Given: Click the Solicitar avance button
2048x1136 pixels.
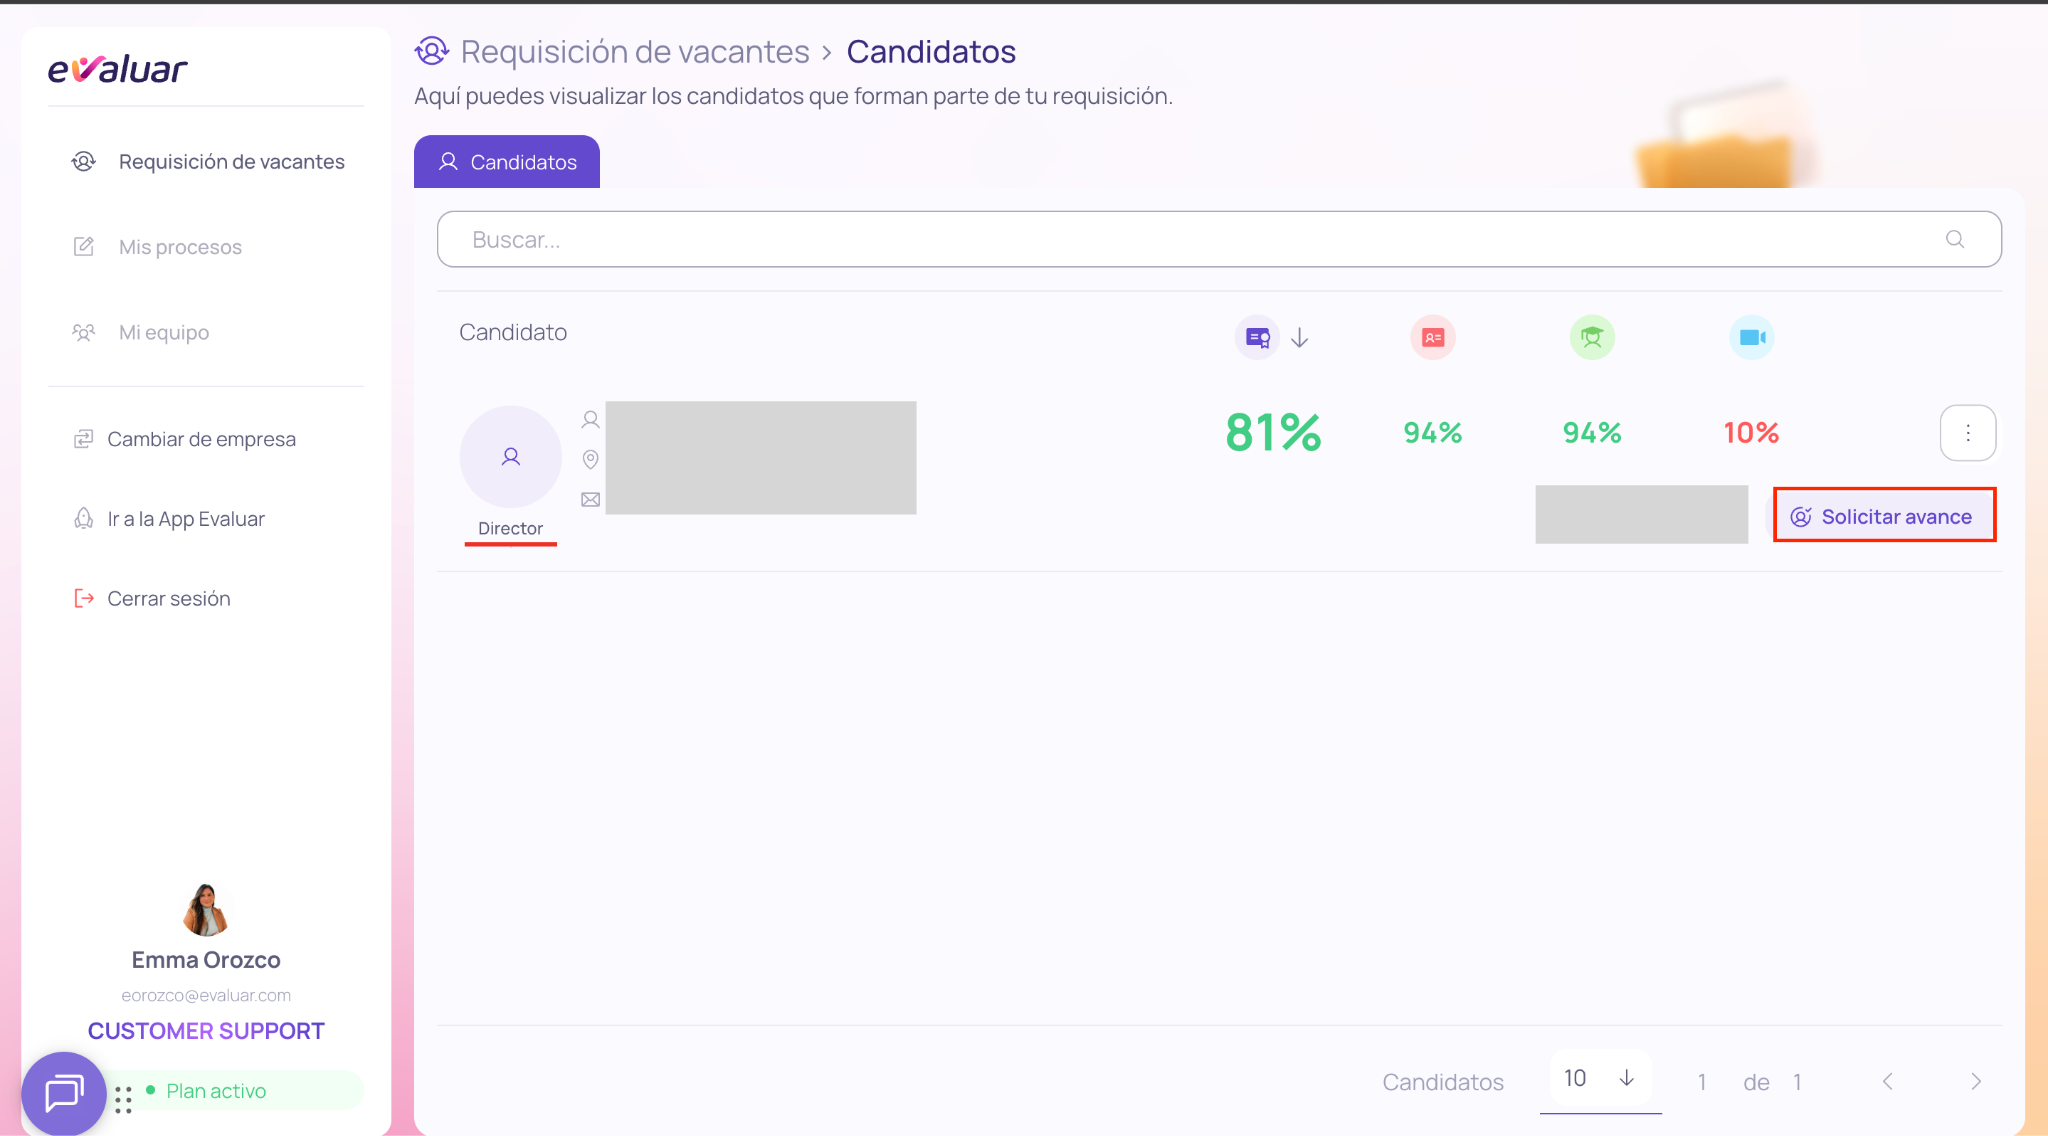Looking at the screenshot, I should pos(1885,516).
